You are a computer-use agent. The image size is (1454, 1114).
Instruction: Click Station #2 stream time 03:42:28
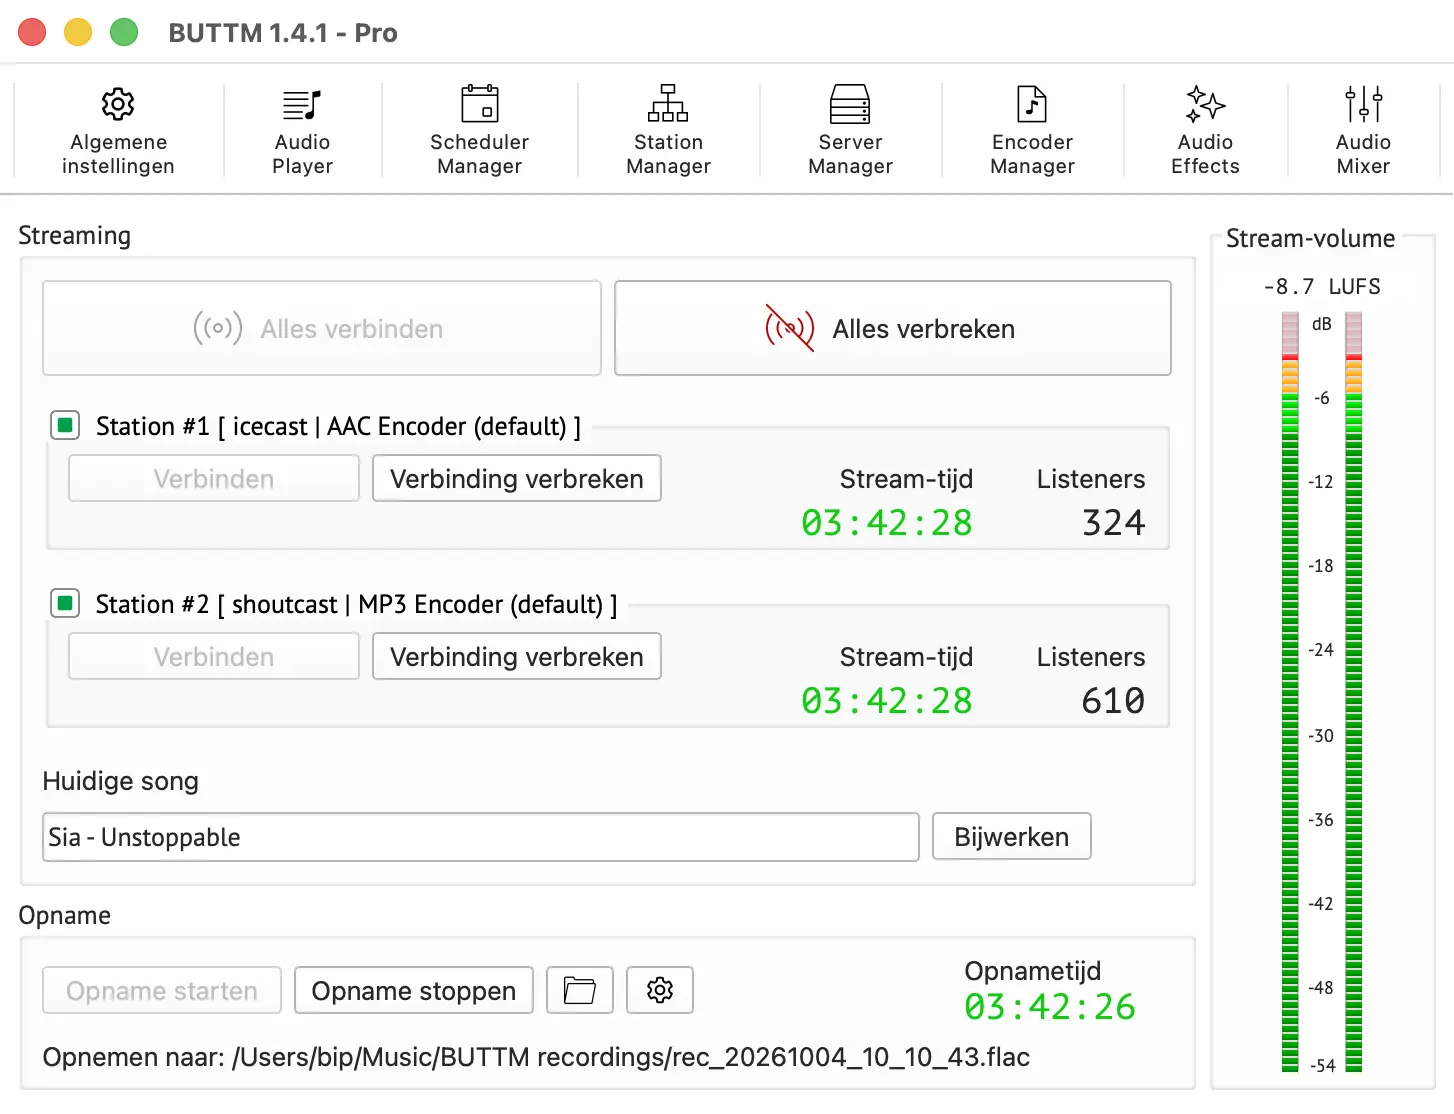[x=887, y=700]
